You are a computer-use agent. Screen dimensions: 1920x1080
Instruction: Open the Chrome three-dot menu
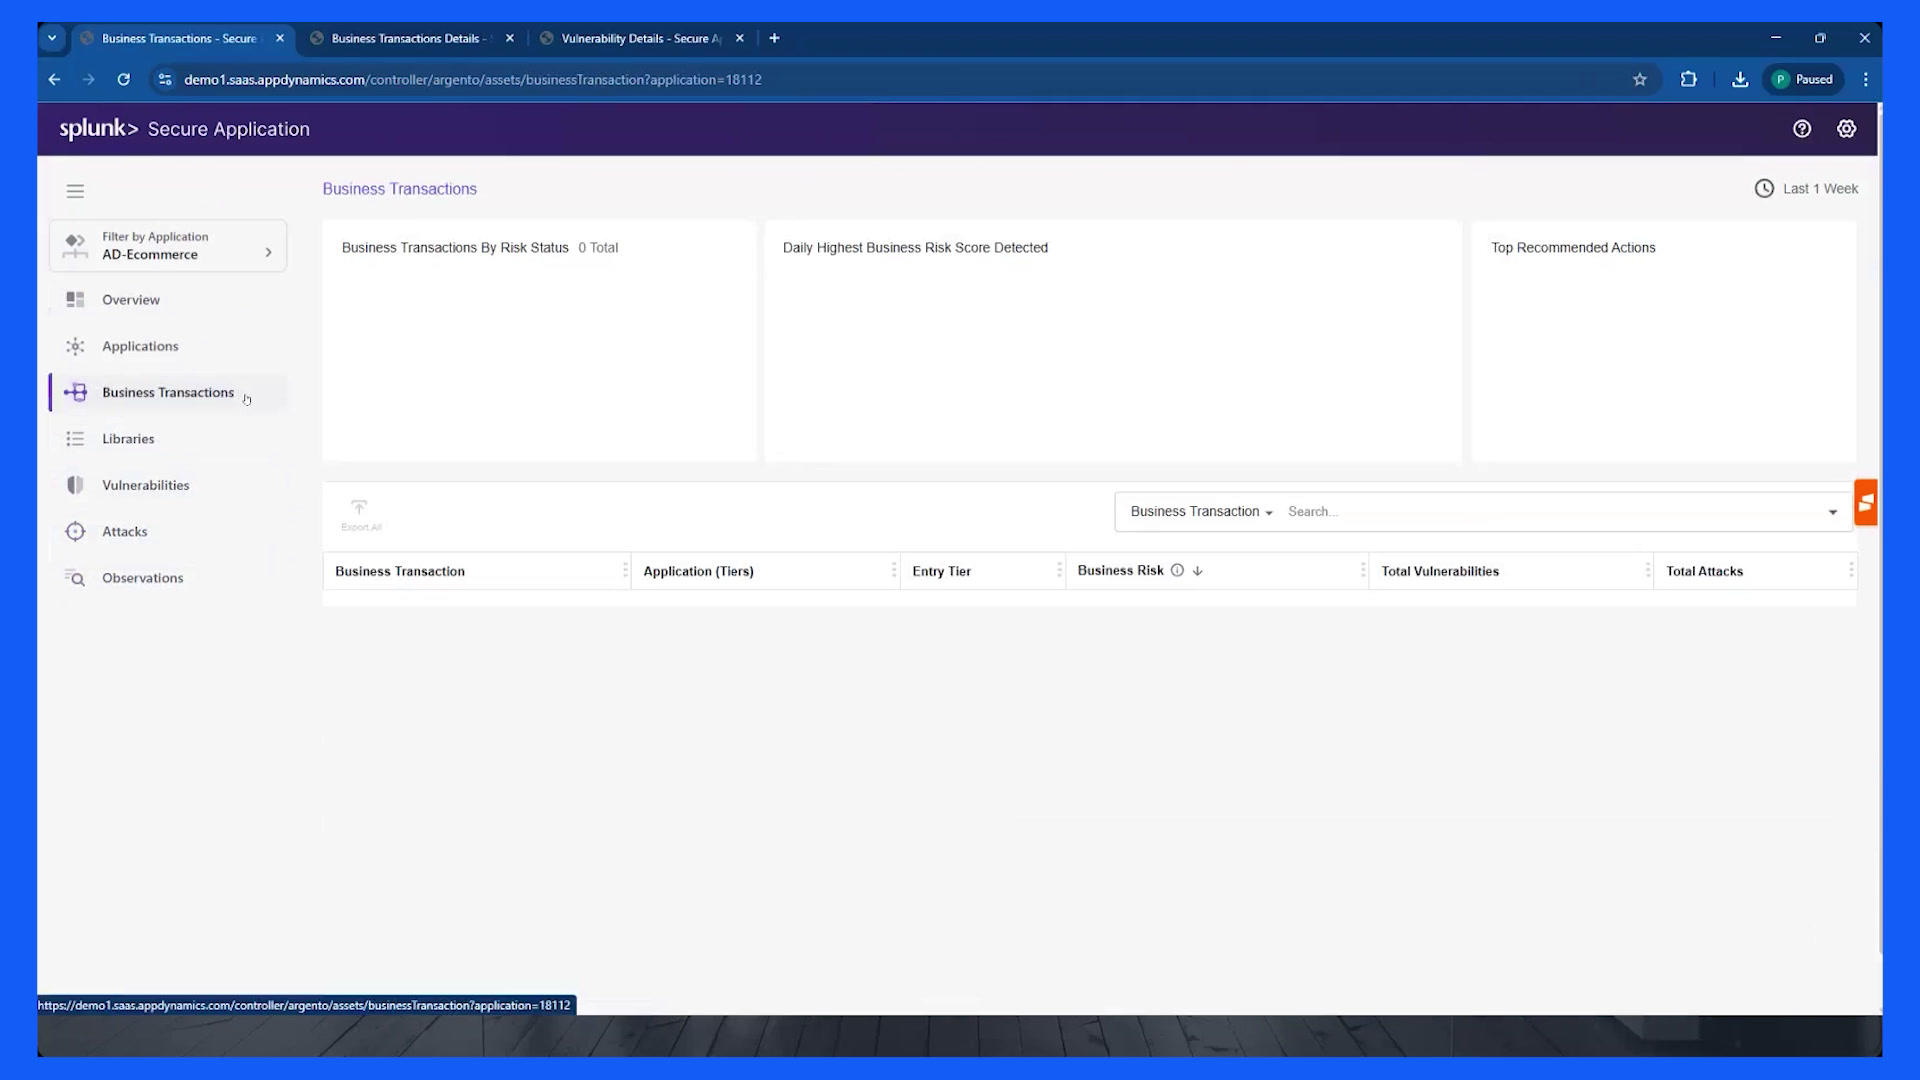(1865, 80)
